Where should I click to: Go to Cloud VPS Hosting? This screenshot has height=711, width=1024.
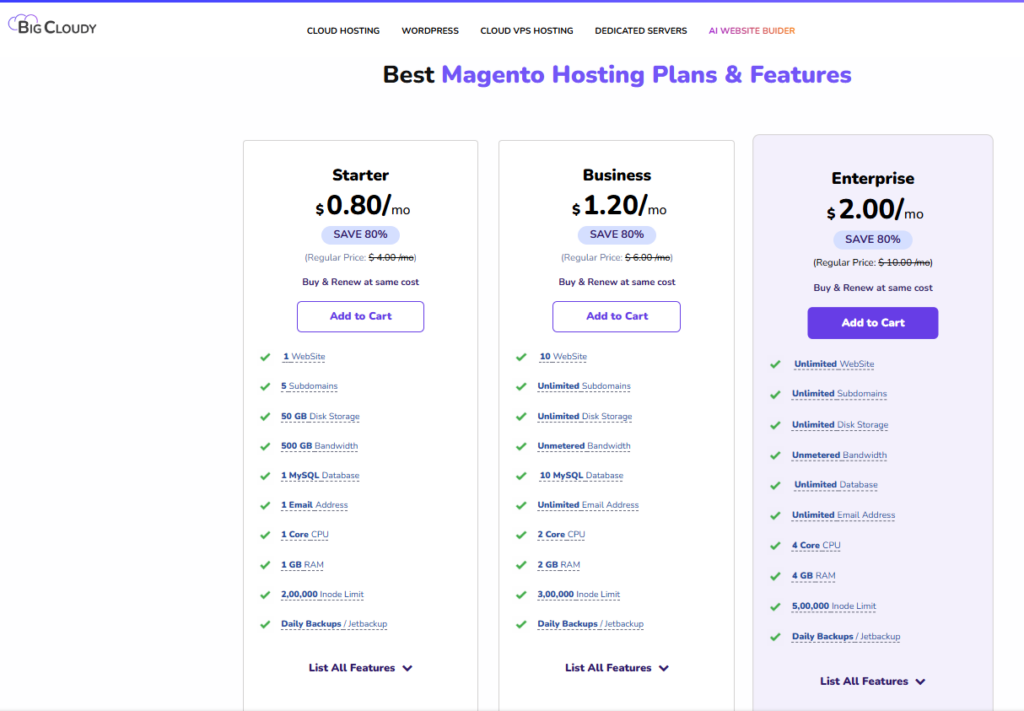(x=526, y=31)
